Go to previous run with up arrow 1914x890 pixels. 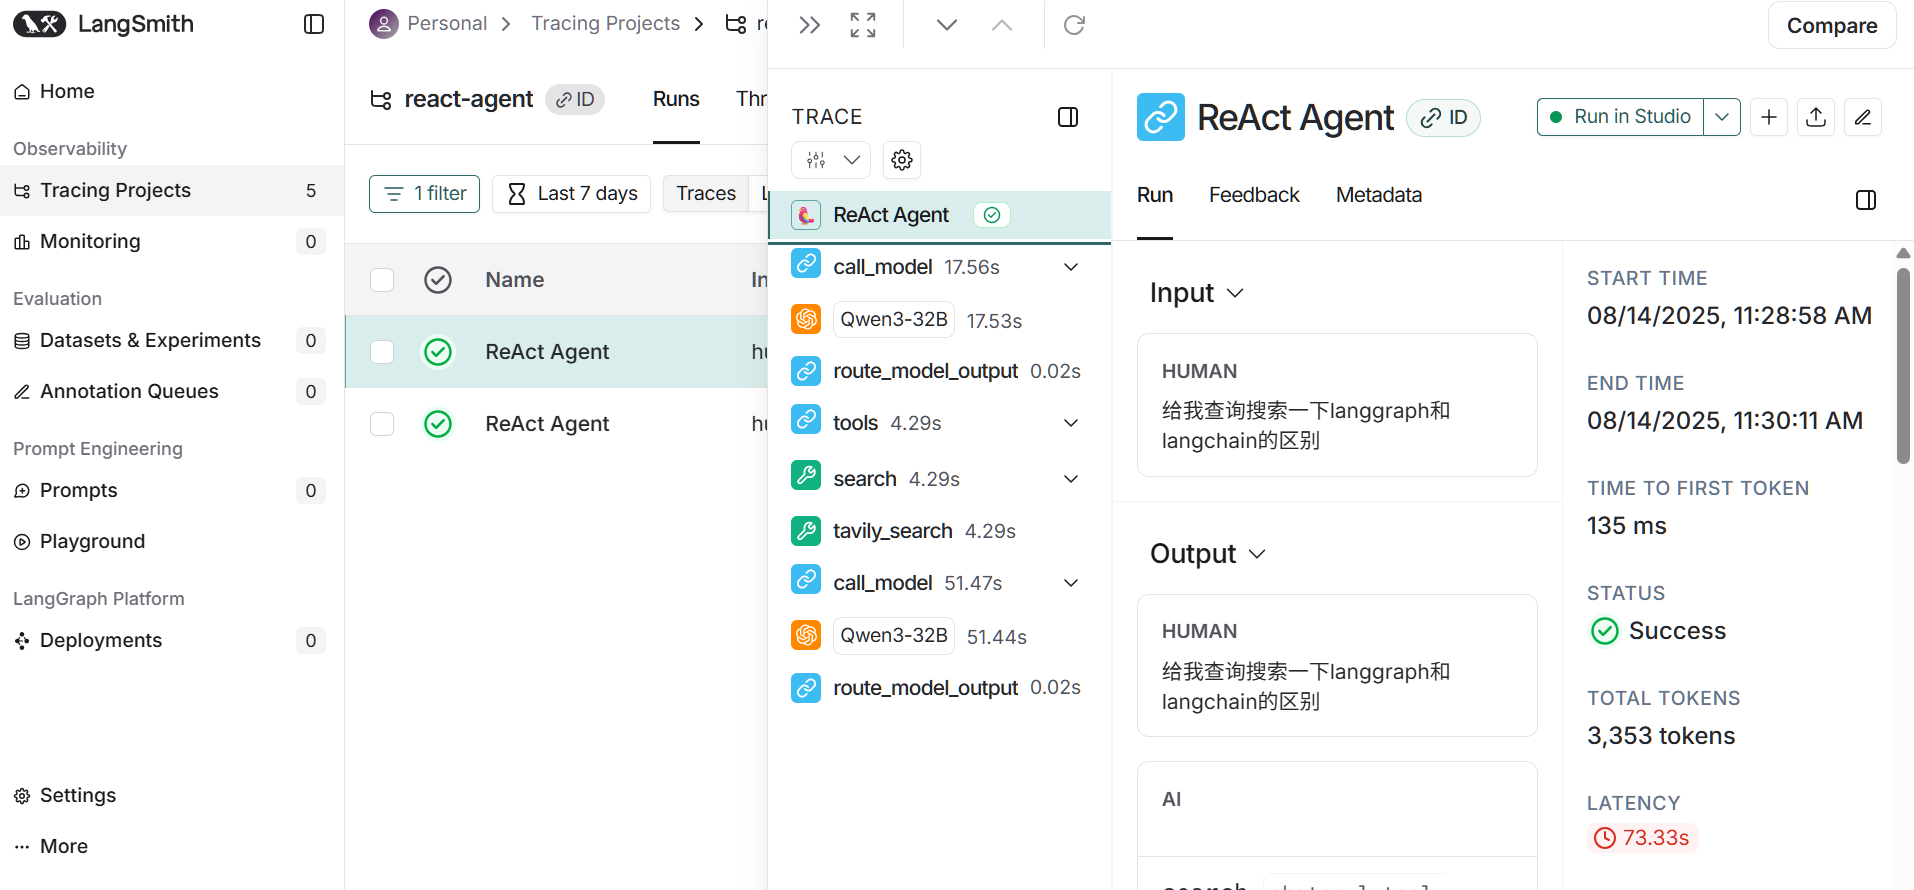point(1002,25)
